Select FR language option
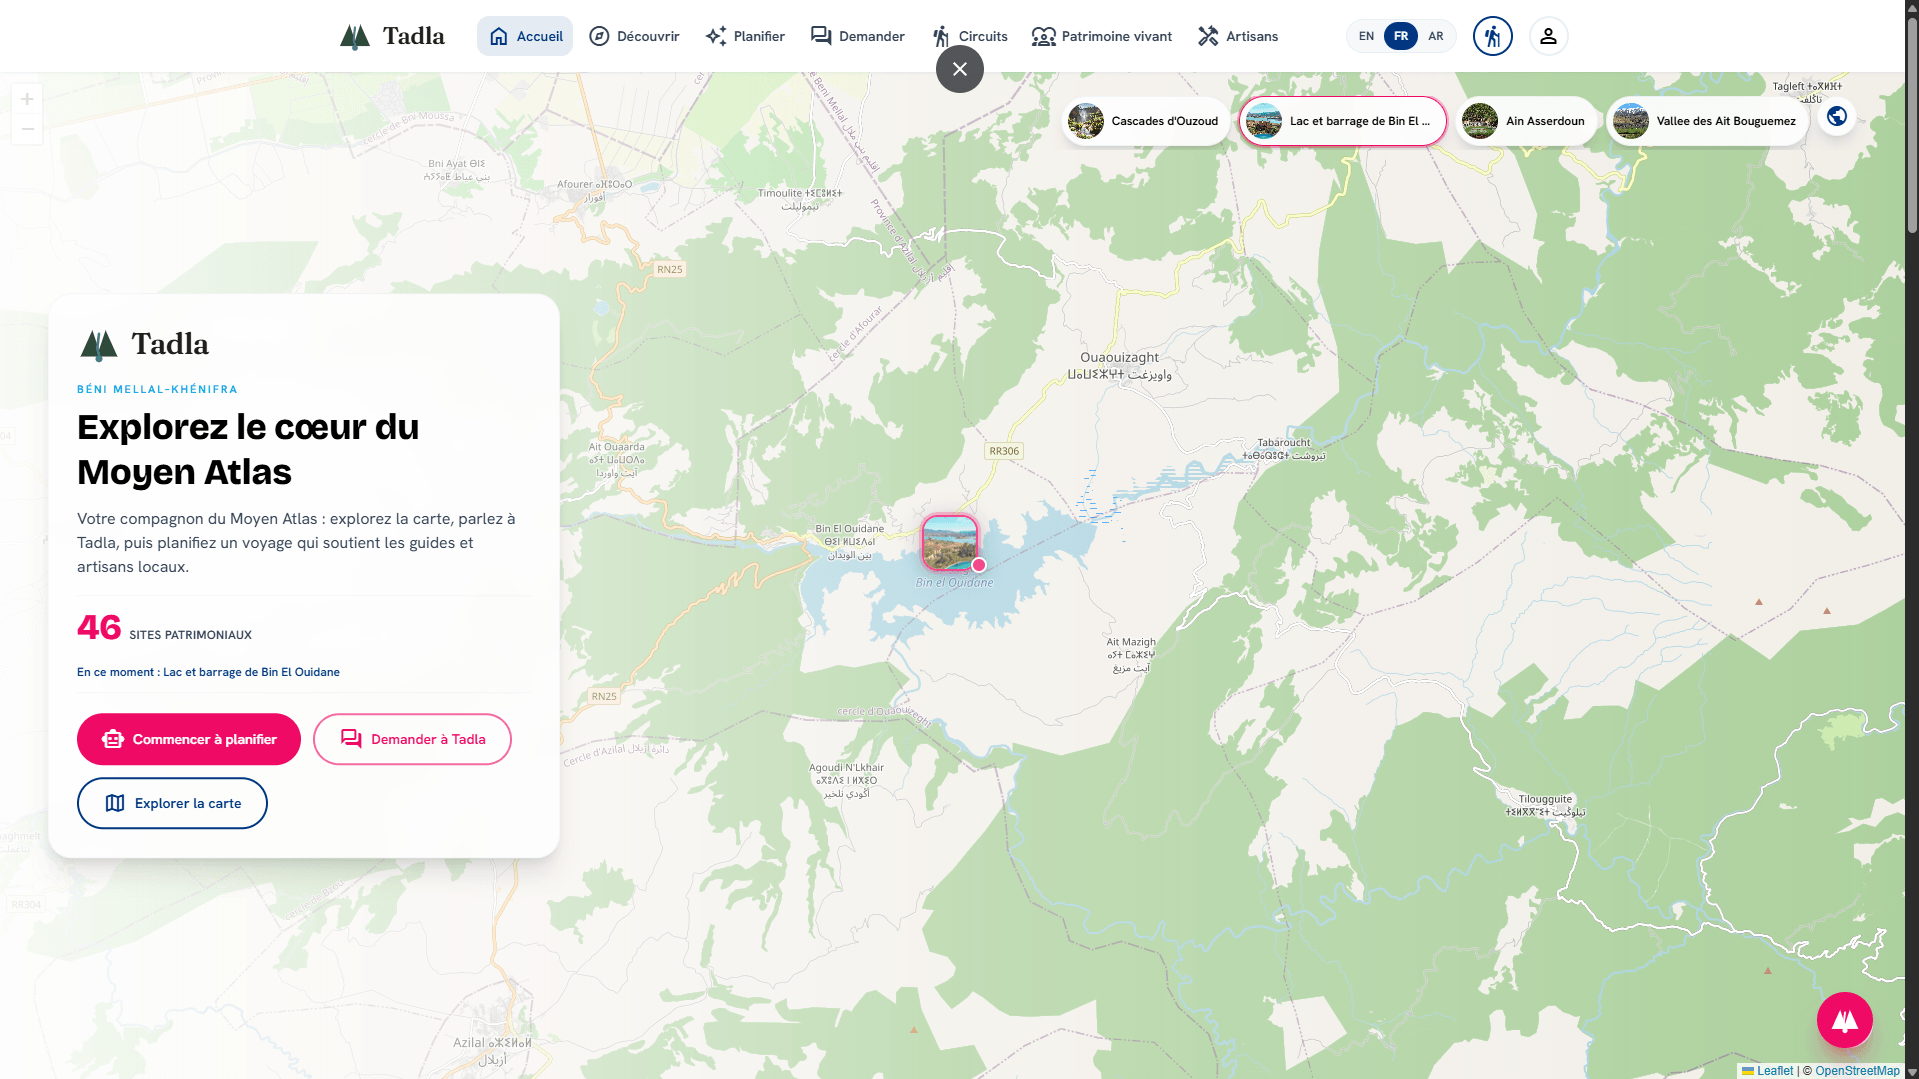Screen dimensions: 1919x1079 tap(1401, 36)
